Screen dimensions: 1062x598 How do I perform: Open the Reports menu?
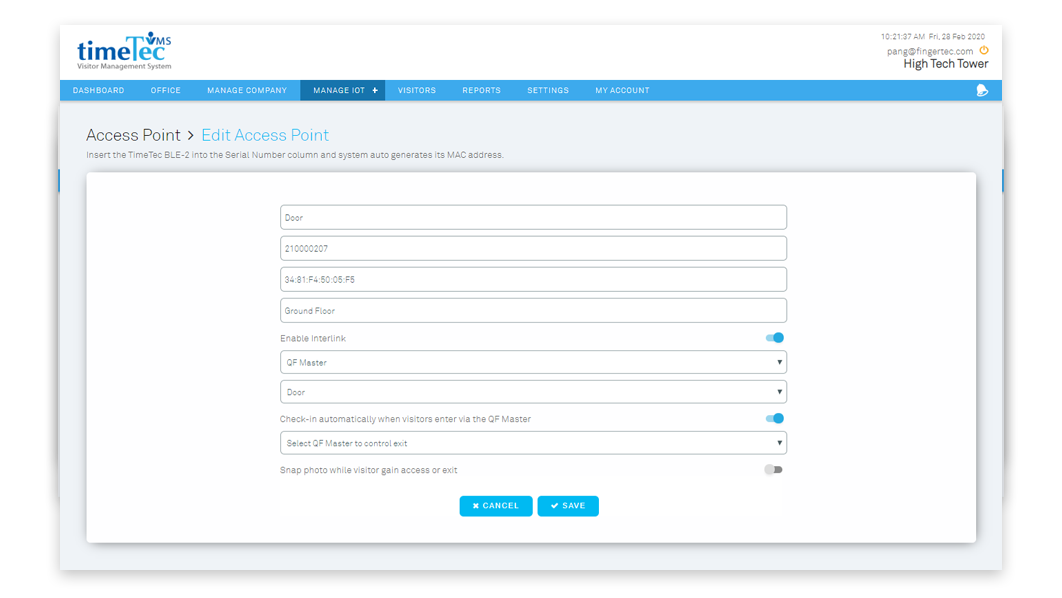(x=481, y=90)
